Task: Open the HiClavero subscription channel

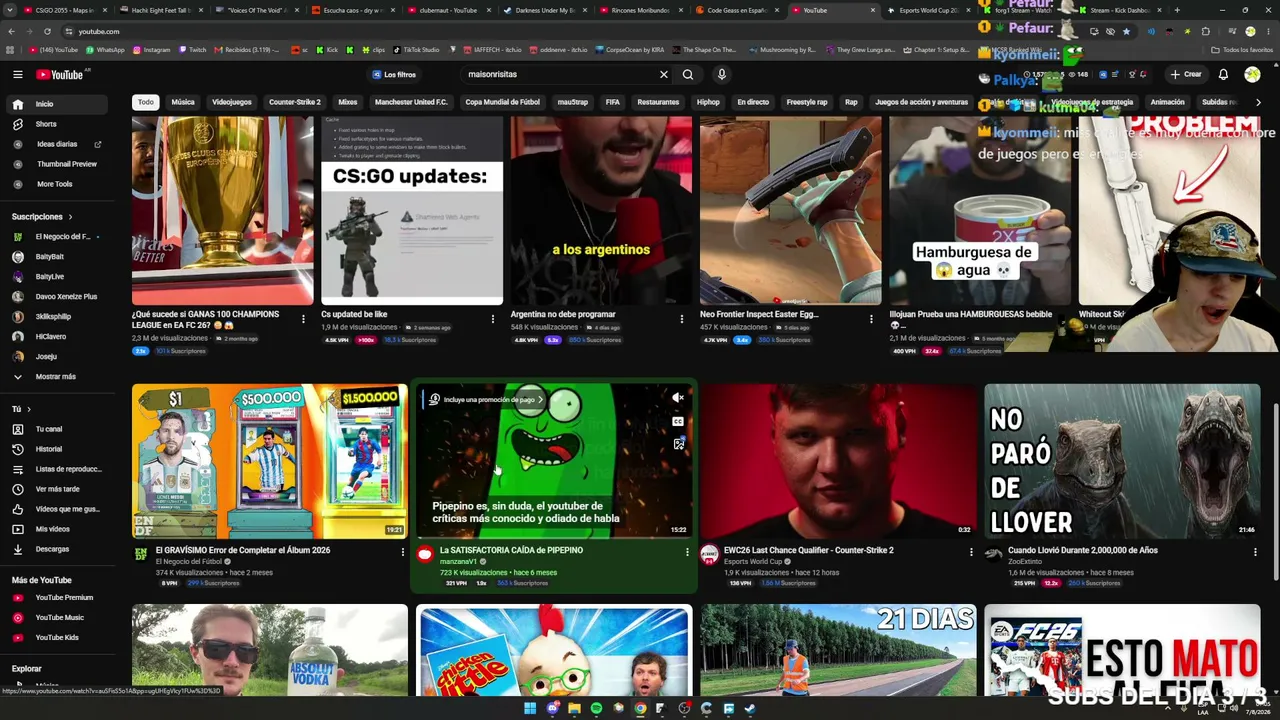Action: point(58,336)
